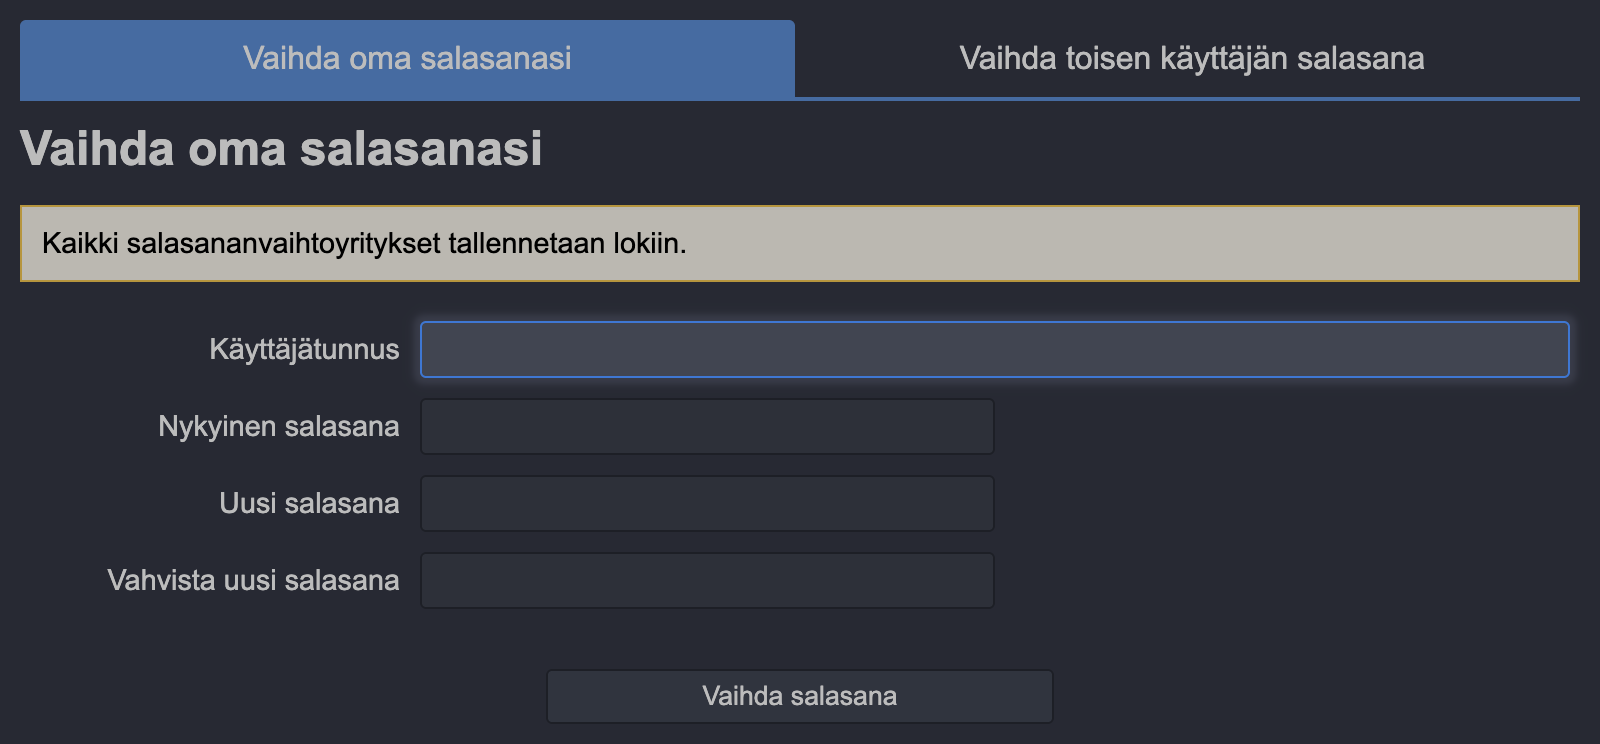
Task: Click the "Vaihda oma salasanasi" page heading
Action: pyautogui.click(x=281, y=149)
